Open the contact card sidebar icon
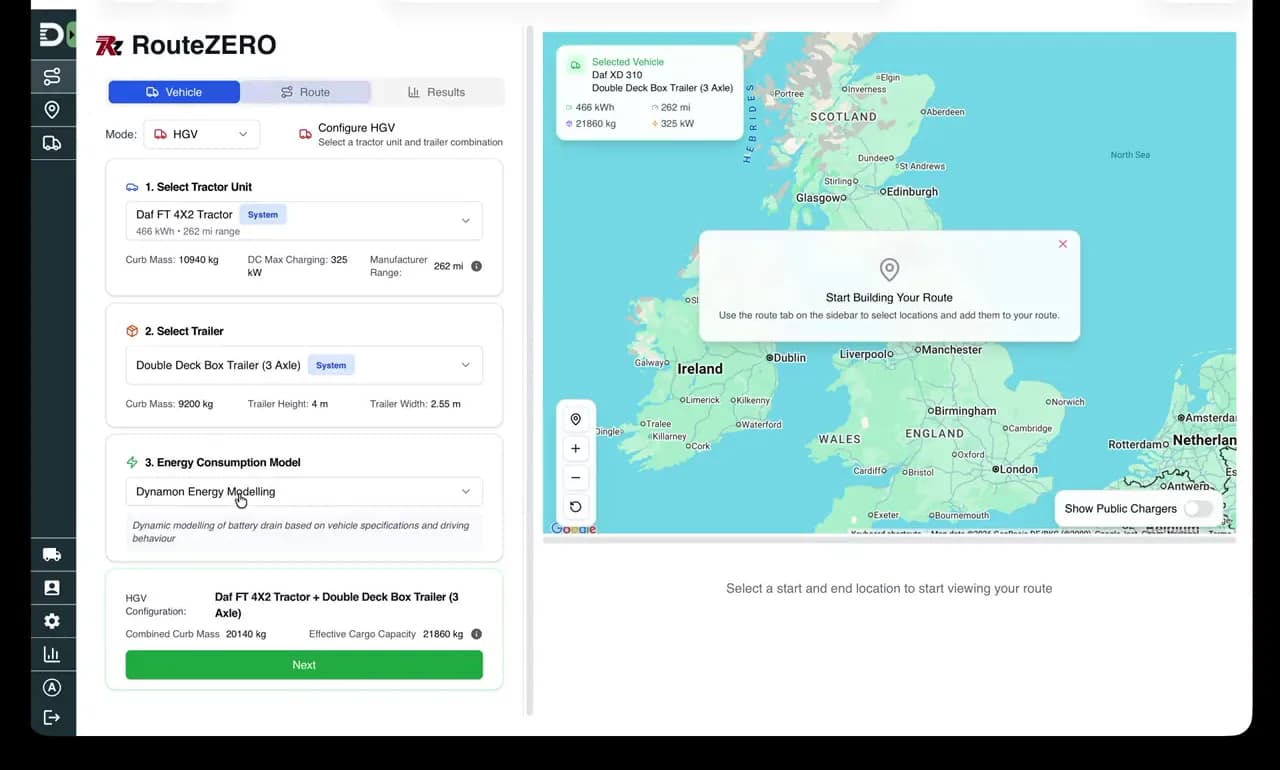 click(52, 588)
